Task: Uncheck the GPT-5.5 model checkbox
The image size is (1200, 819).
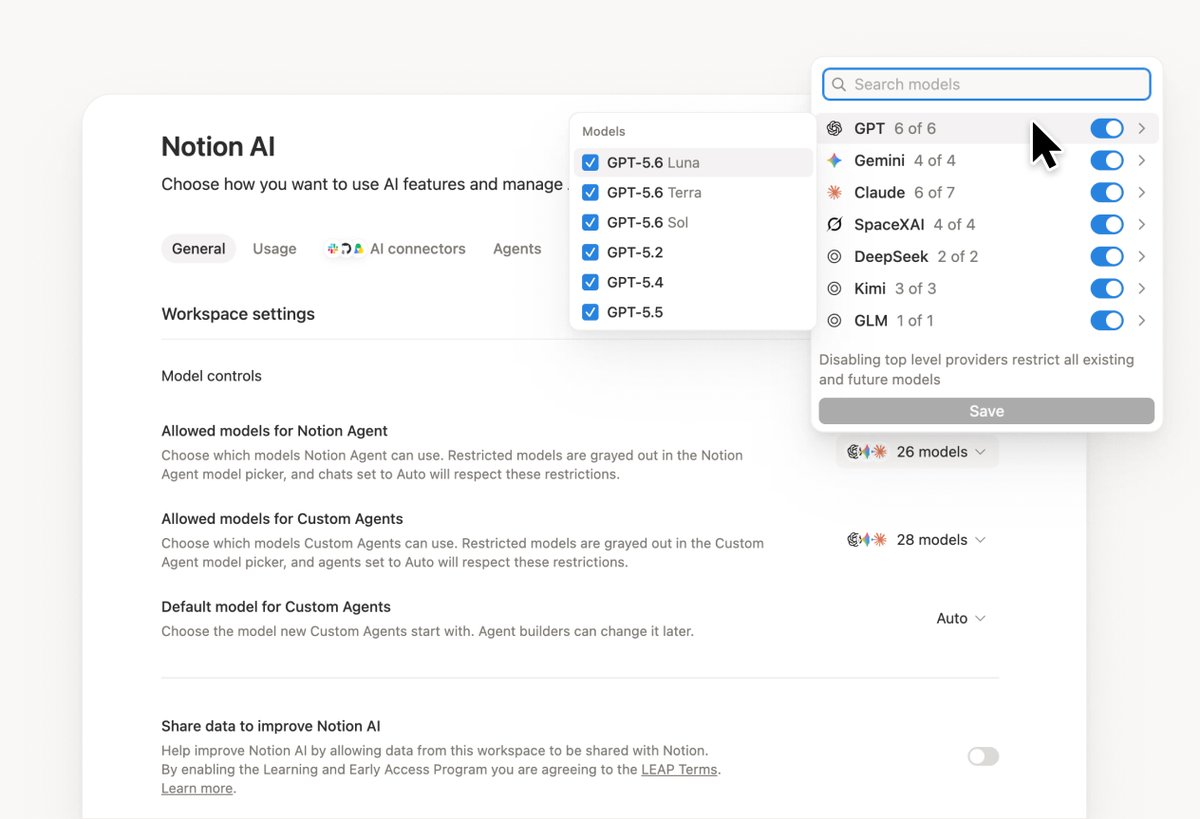Action: pyautogui.click(x=590, y=312)
